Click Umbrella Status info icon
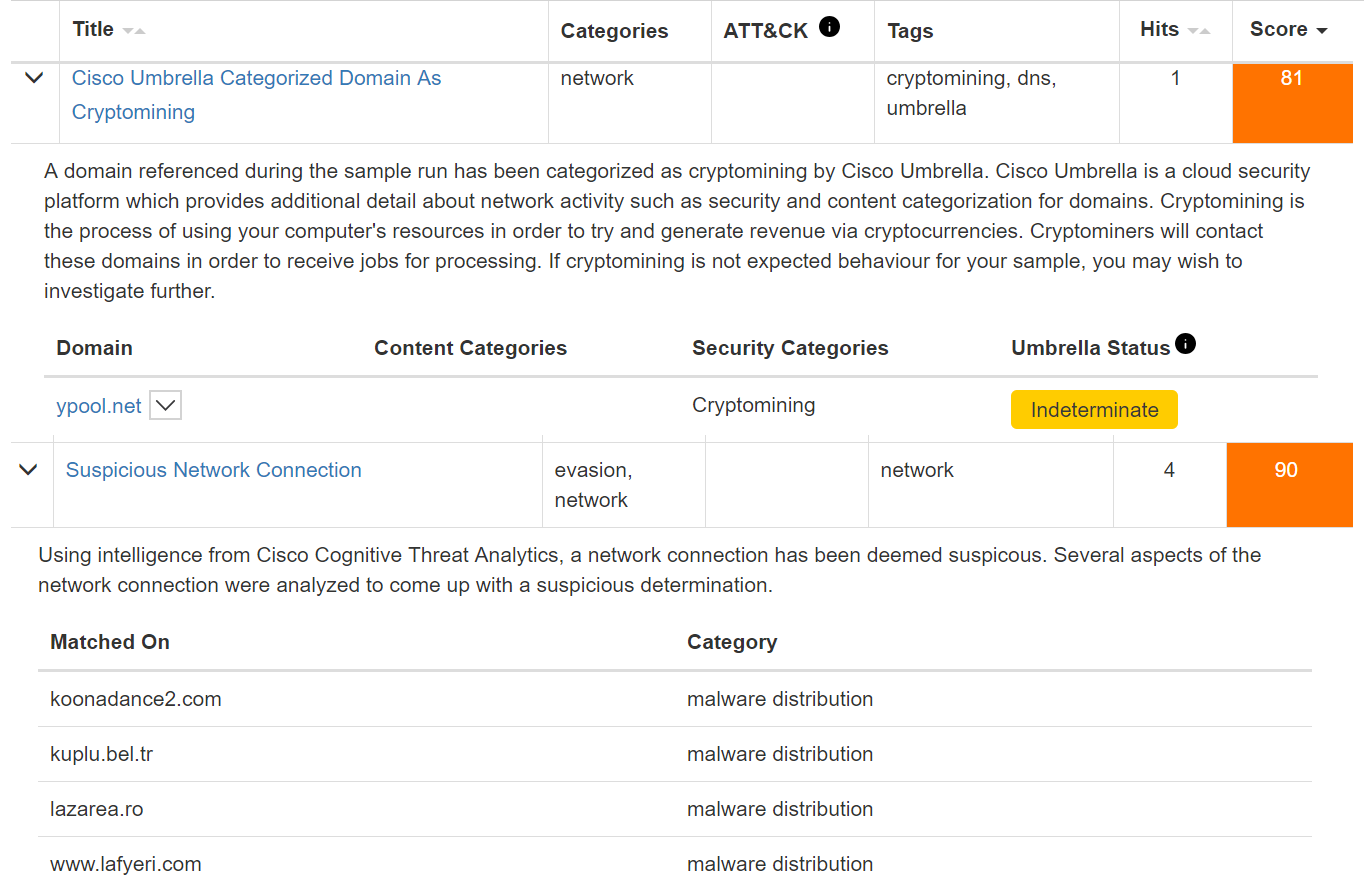 click(1186, 345)
